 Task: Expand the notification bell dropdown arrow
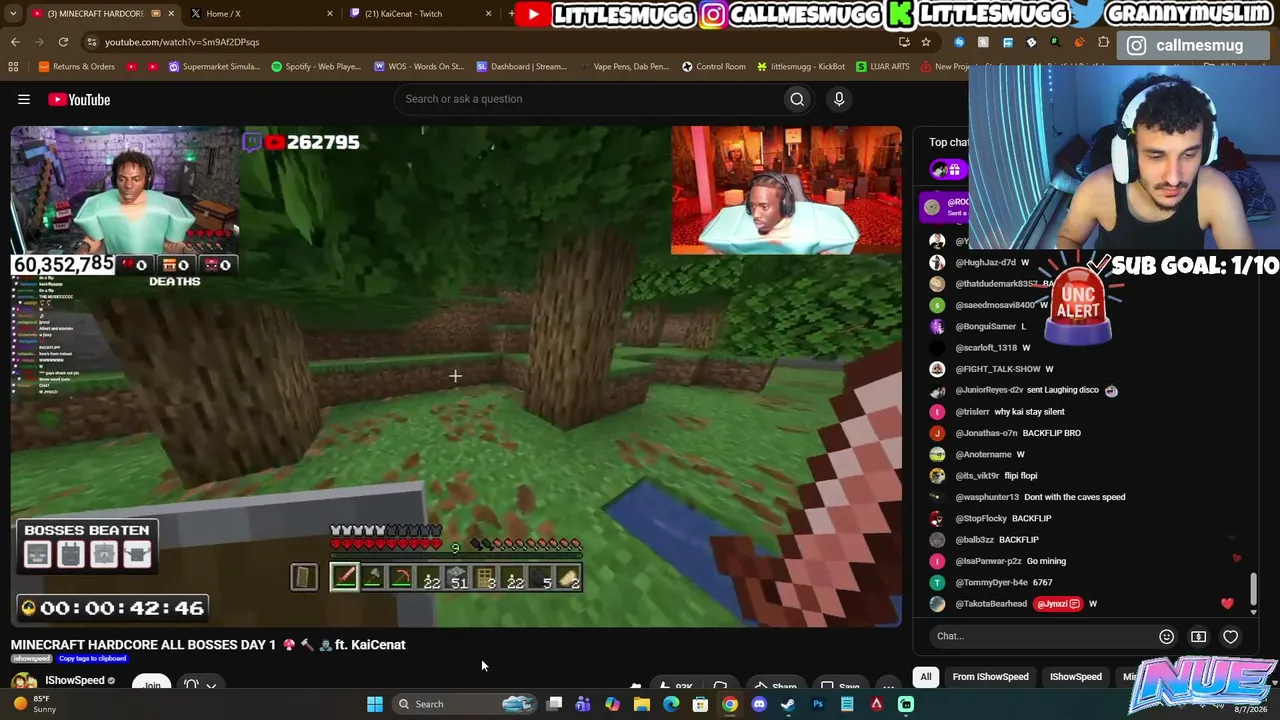[x=211, y=686]
